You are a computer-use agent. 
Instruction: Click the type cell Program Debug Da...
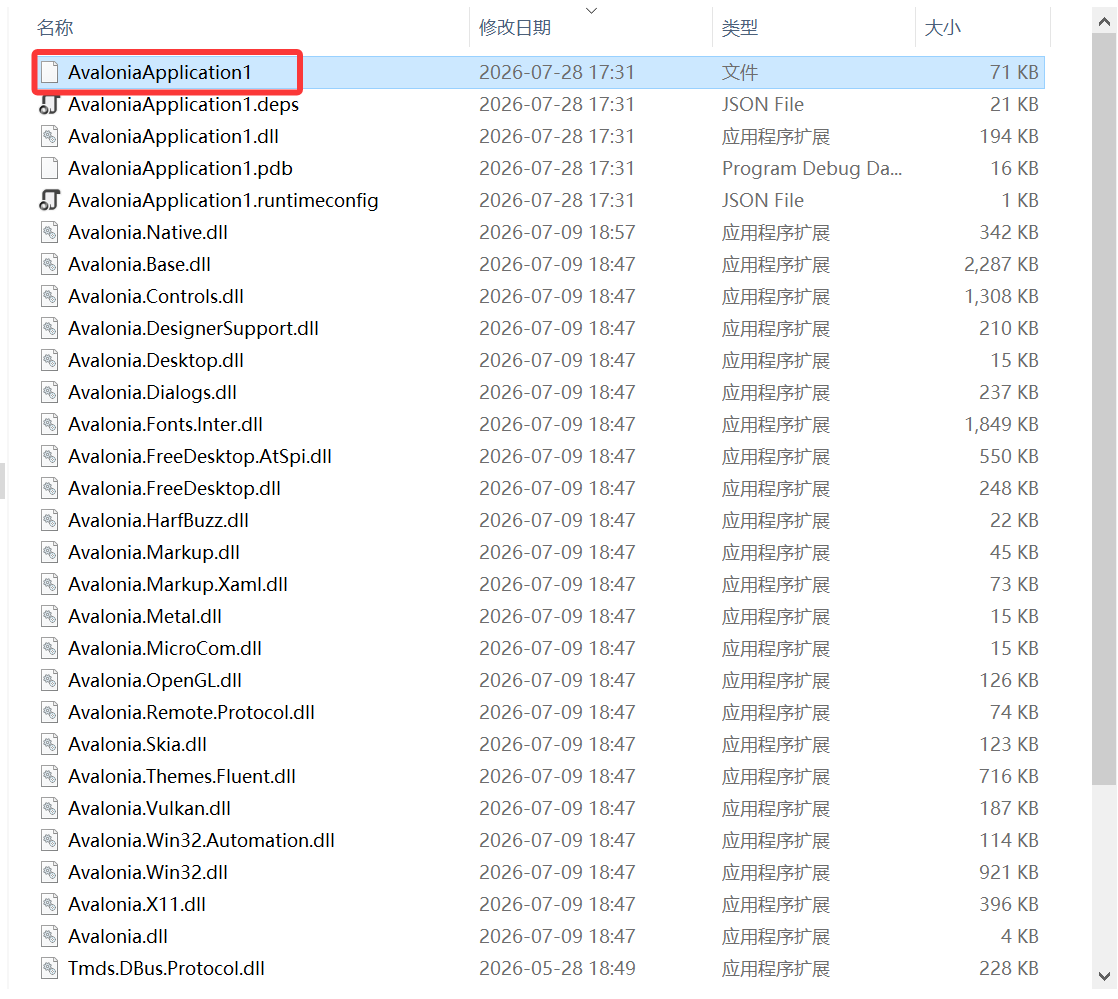pyautogui.click(x=811, y=168)
